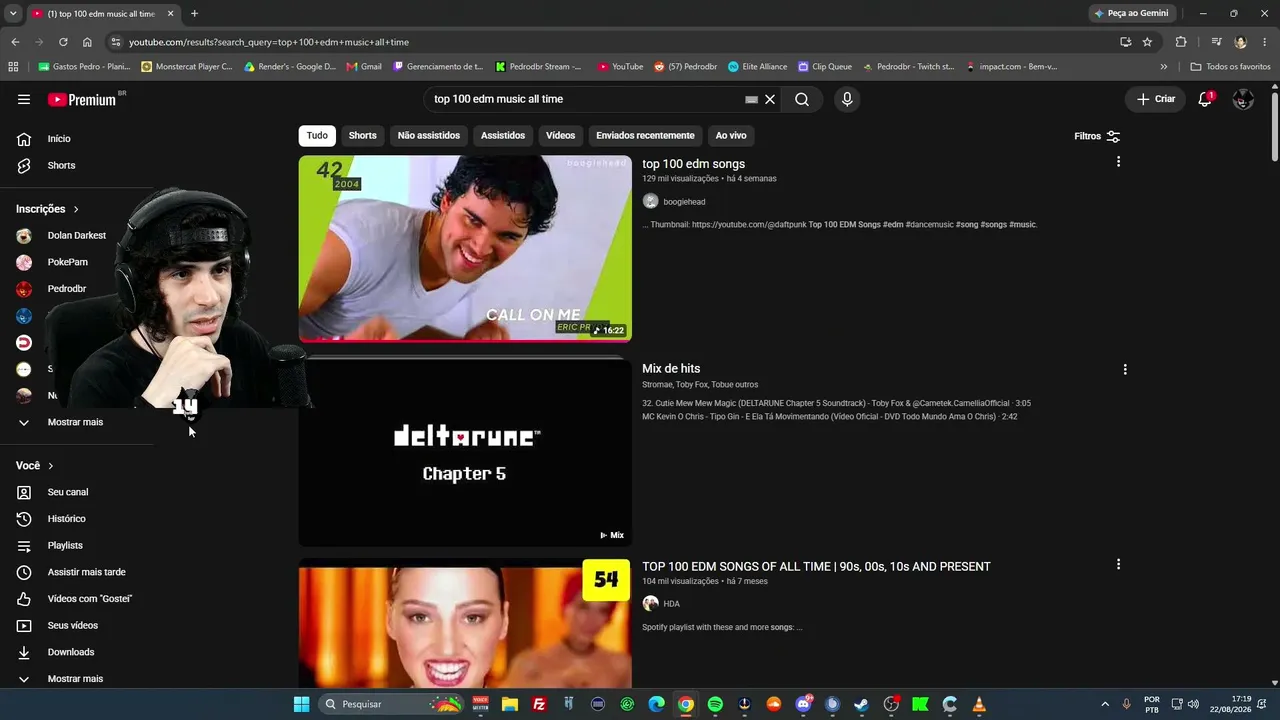This screenshot has height=720, width=1280.
Task: Select the Ao vivo chip
Action: click(731, 135)
